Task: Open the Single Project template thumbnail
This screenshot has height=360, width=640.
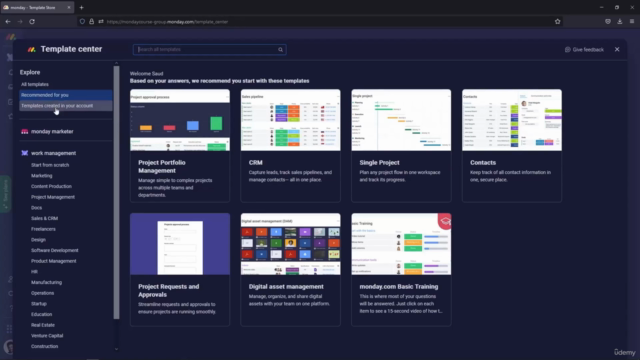Action: tap(401, 120)
